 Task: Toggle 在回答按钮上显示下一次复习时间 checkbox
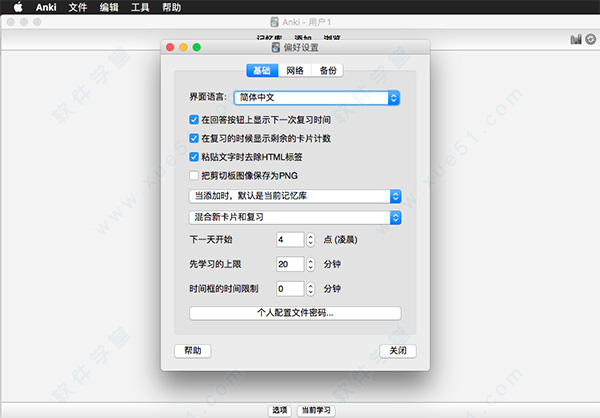tap(194, 120)
